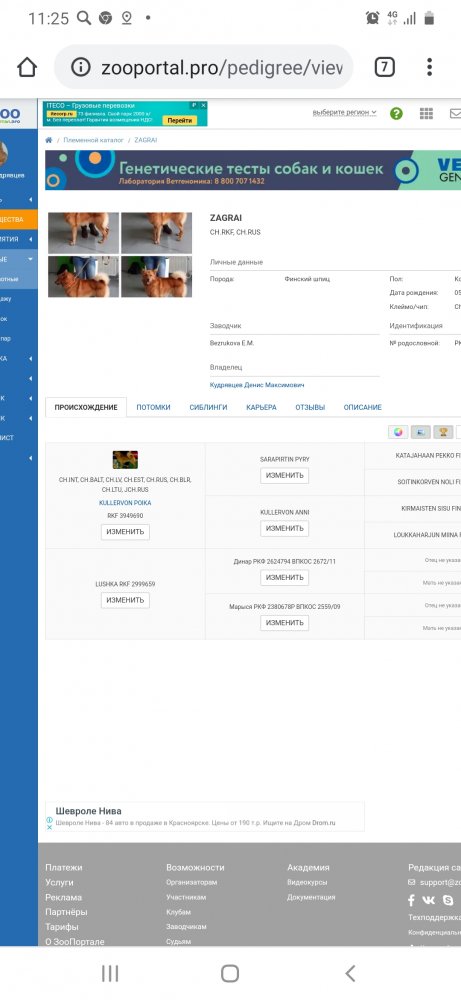Click ИЗМЕНИТЬ under Марыся РКФ 2380678Р

click(x=284, y=623)
